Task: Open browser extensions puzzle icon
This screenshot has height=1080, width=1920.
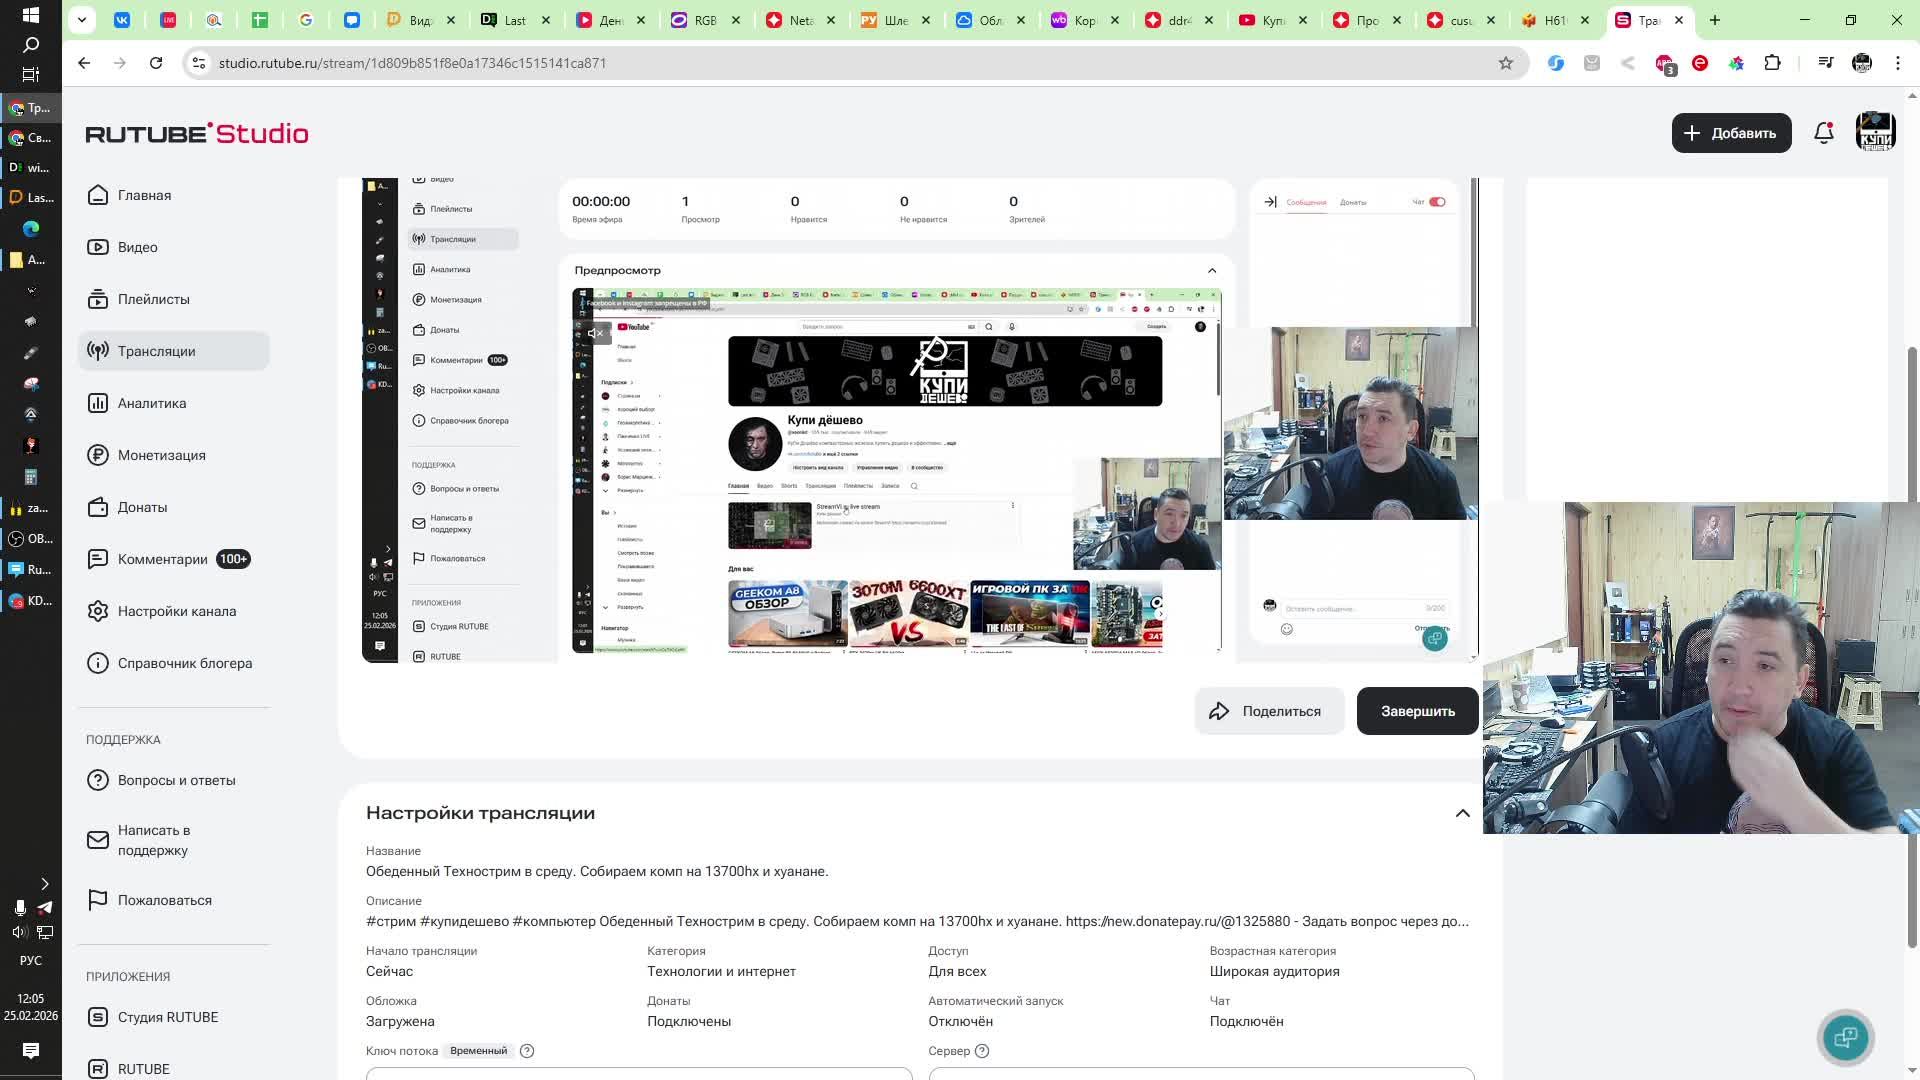Action: pos(1772,63)
